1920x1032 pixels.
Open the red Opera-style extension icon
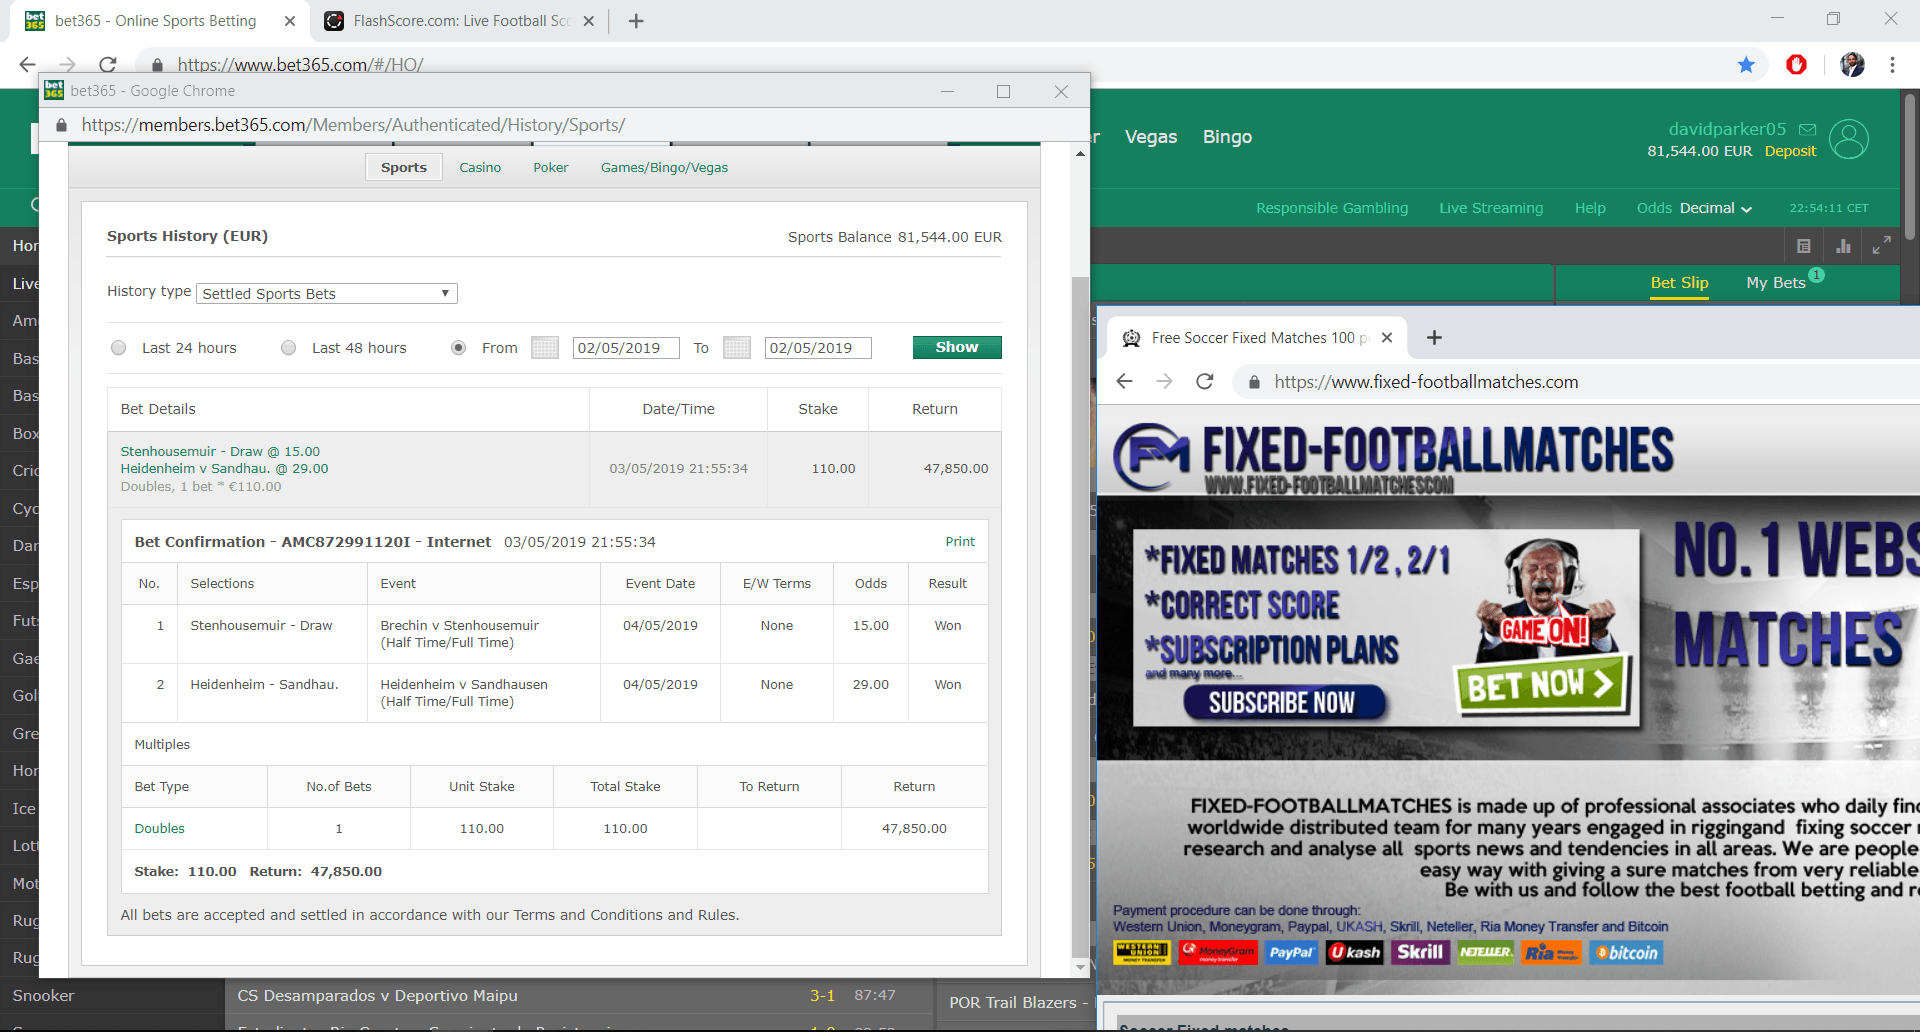coord(1797,65)
